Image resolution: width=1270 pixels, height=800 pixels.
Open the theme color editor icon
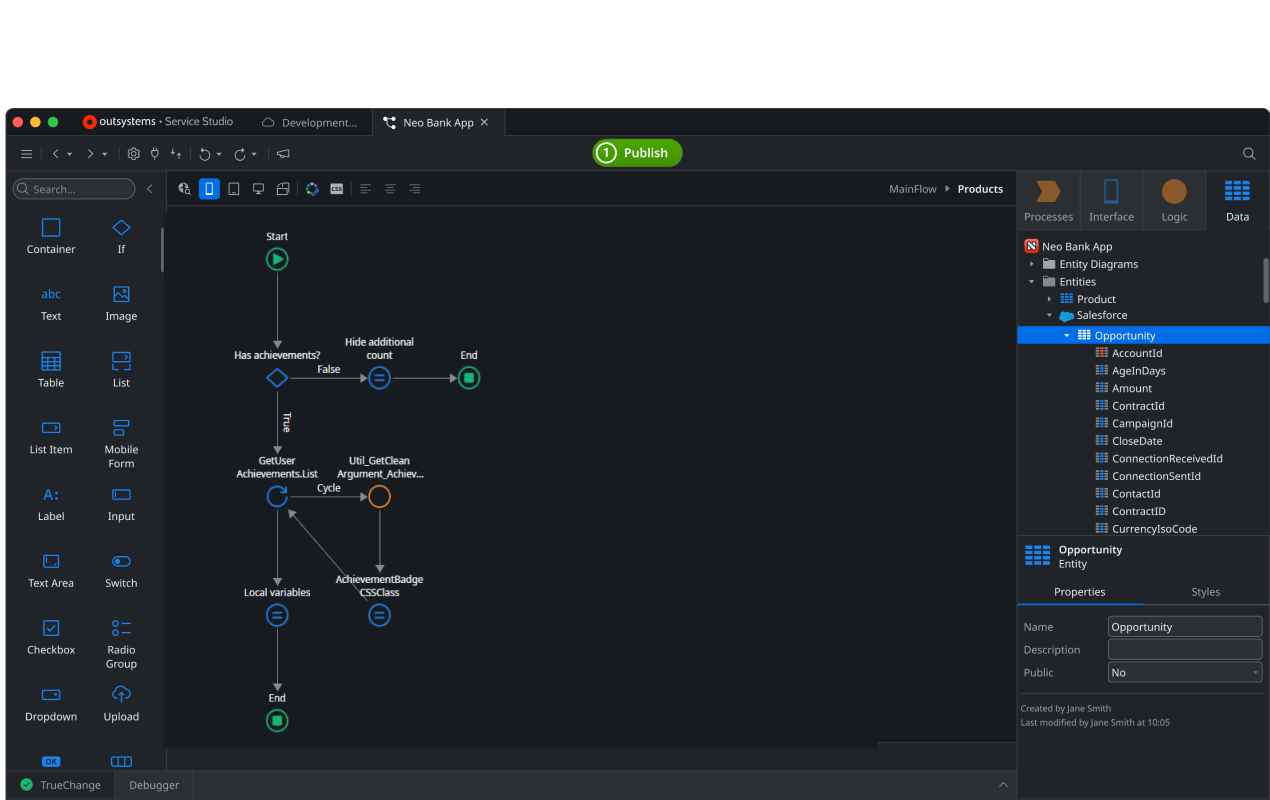point(313,189)
